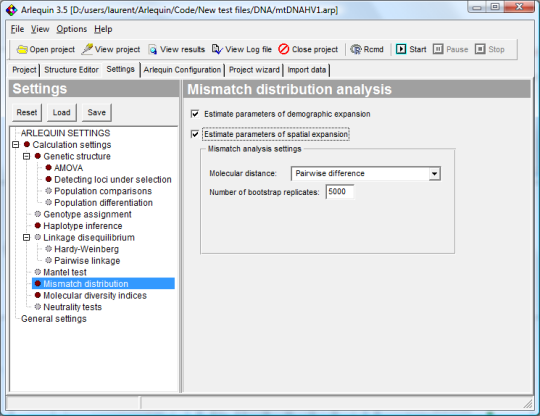Click the Rcmd R icon
This screenshot has height=416, width=540.
tap(356, 50)
